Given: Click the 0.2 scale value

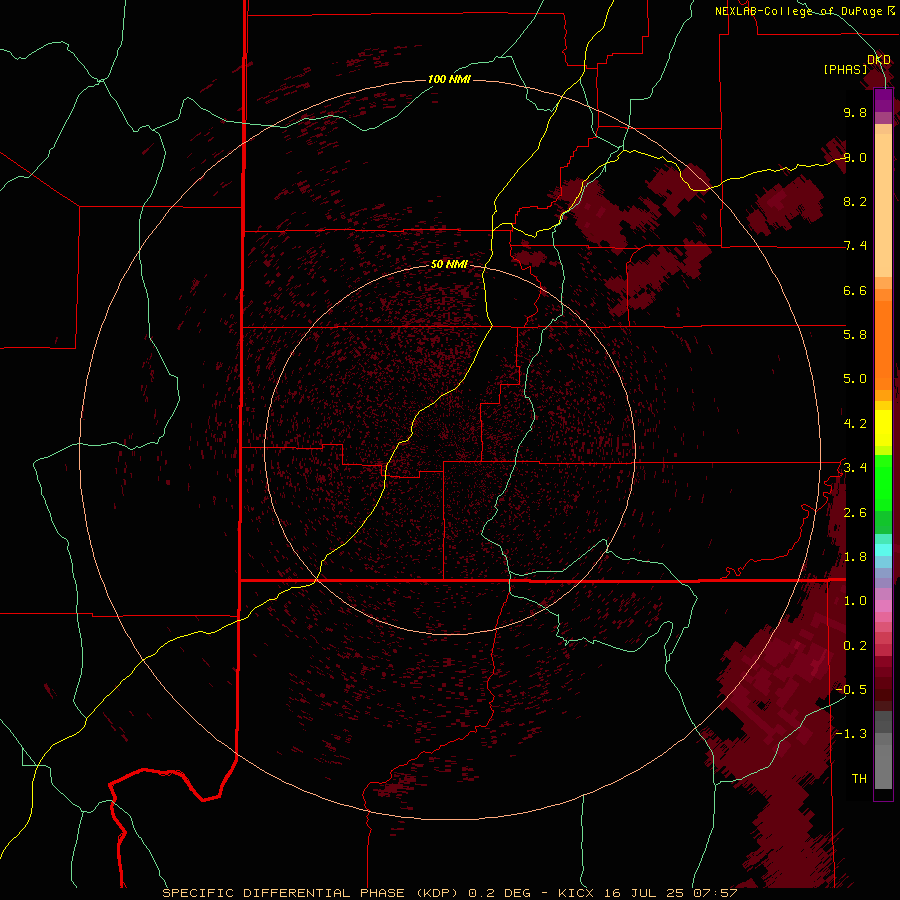Looking at the screenshot, I should (855, 646).
